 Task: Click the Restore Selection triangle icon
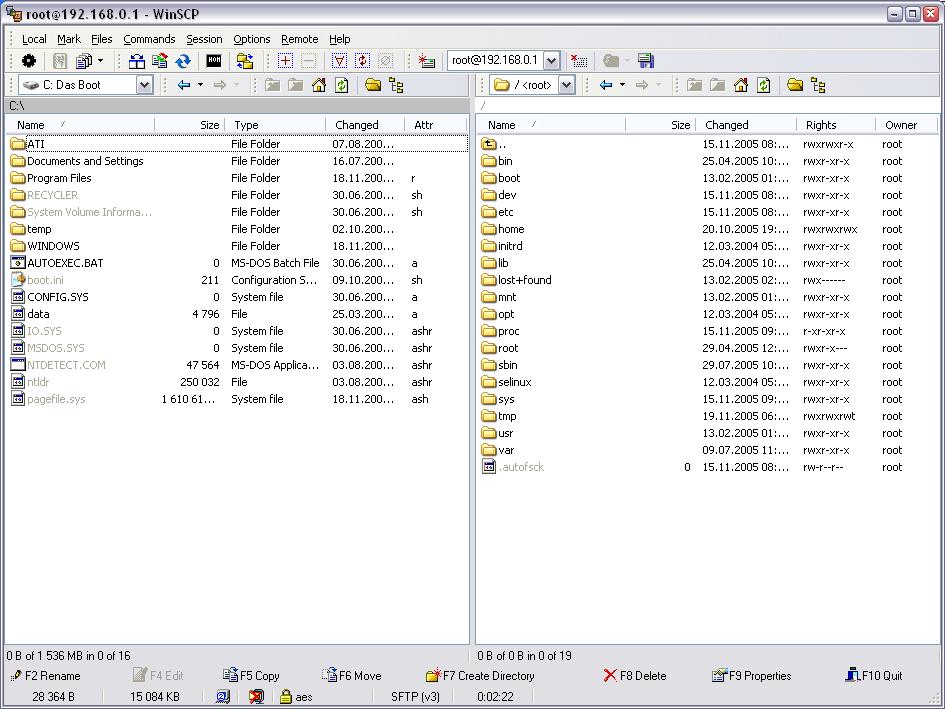[x=339, y=61]
